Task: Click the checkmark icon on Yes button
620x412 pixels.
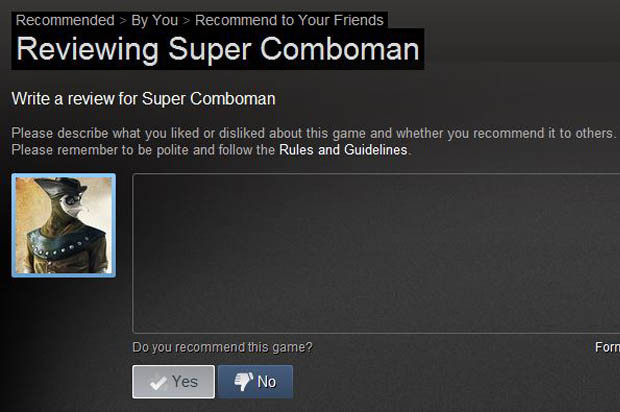Action: click(x=158, y=382)
